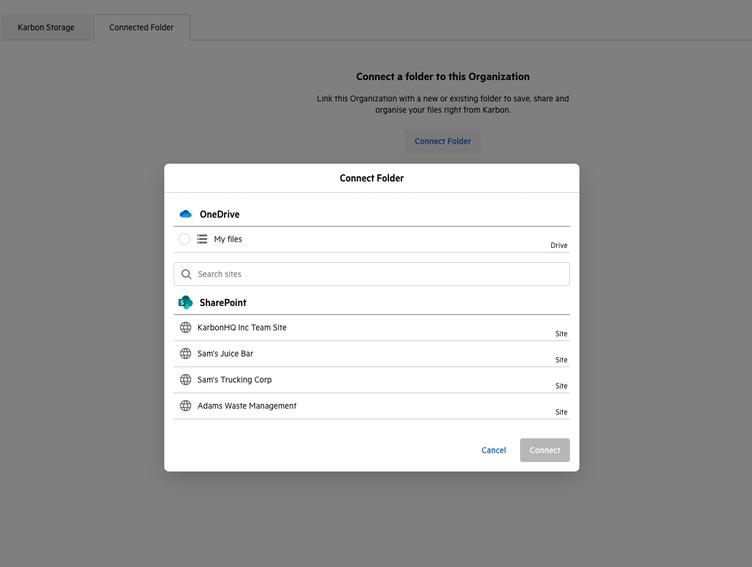Select the My files radio button
This screenshot has width=752, height=567.
coord(184,239)
